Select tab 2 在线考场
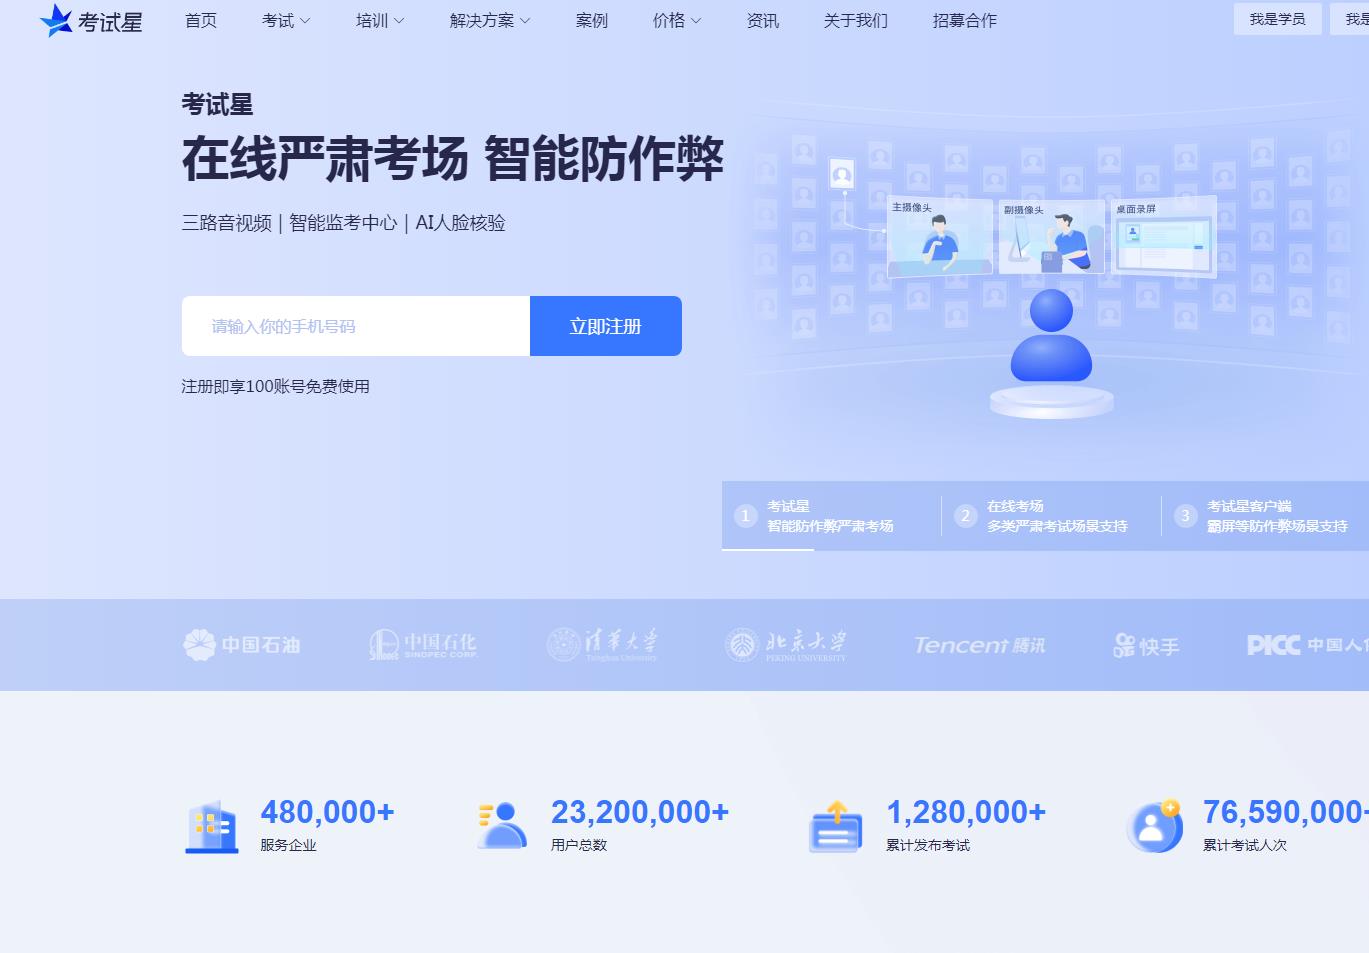 coord(1051,516)
